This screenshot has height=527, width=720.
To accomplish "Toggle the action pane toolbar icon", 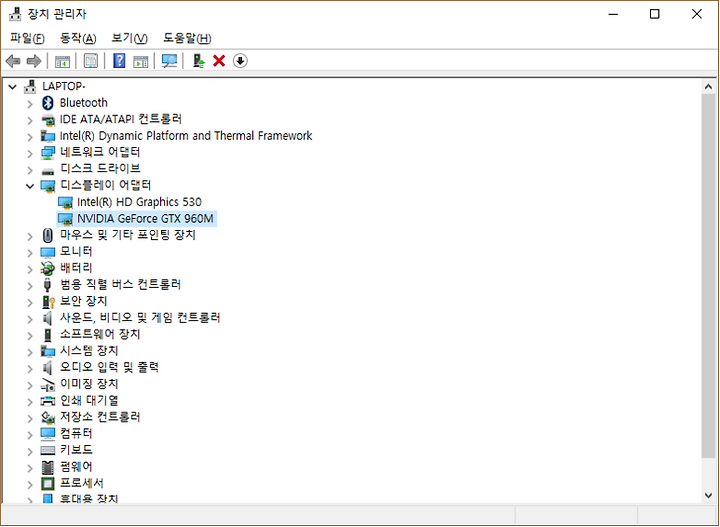I will click(x=141, y=61).
